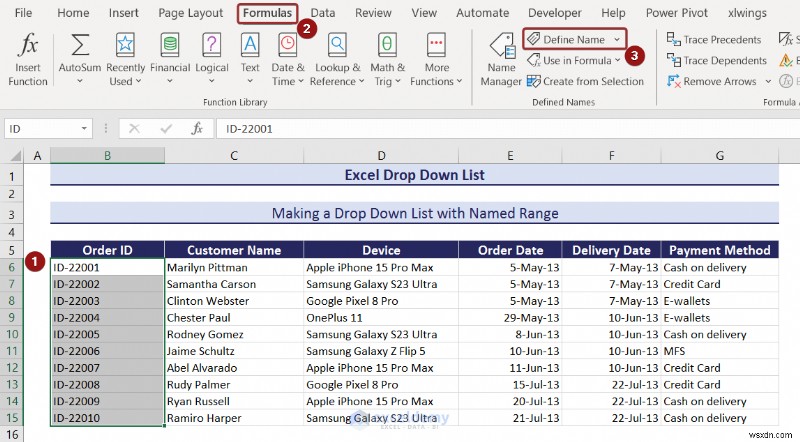The image size is (800, 442).
Task: Expand the Define Name dropdown arrow
Action: pyautogui.click(x=617, y=39)
